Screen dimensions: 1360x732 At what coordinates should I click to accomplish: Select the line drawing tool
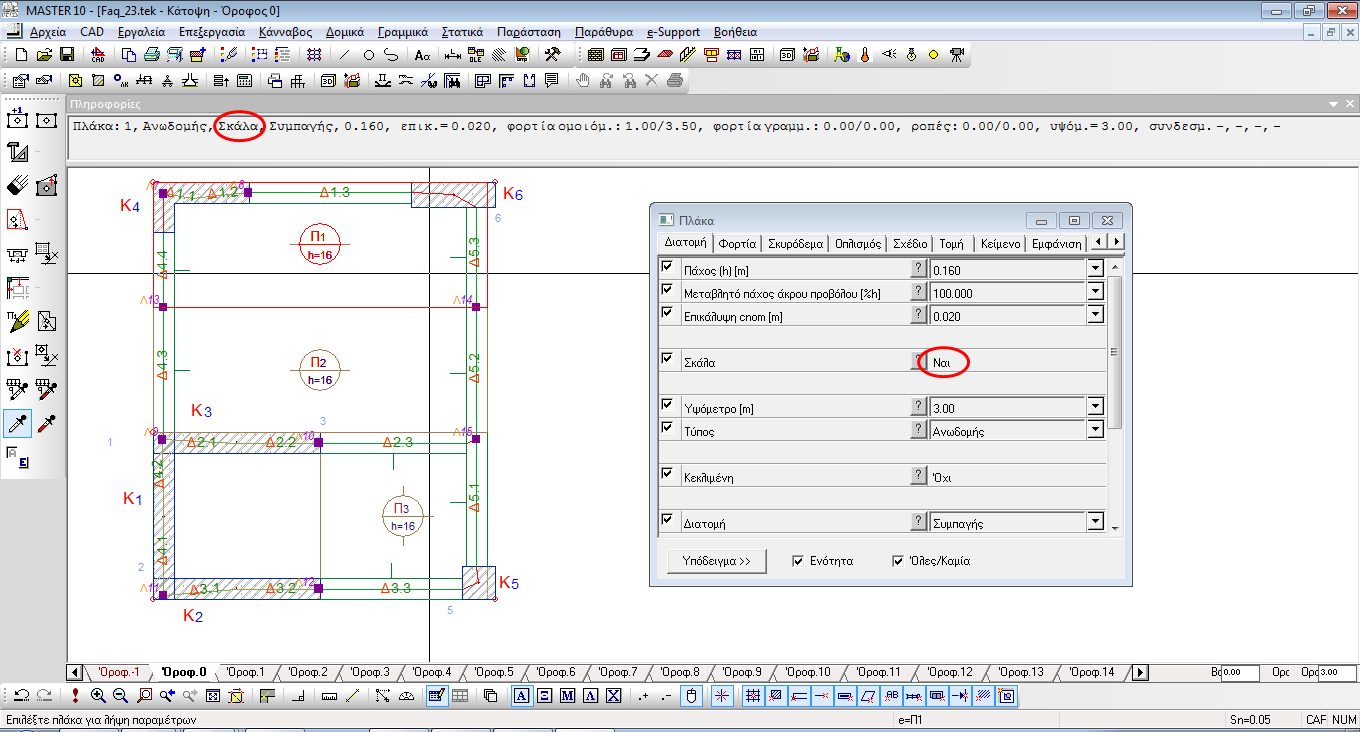tap(345, 55)
